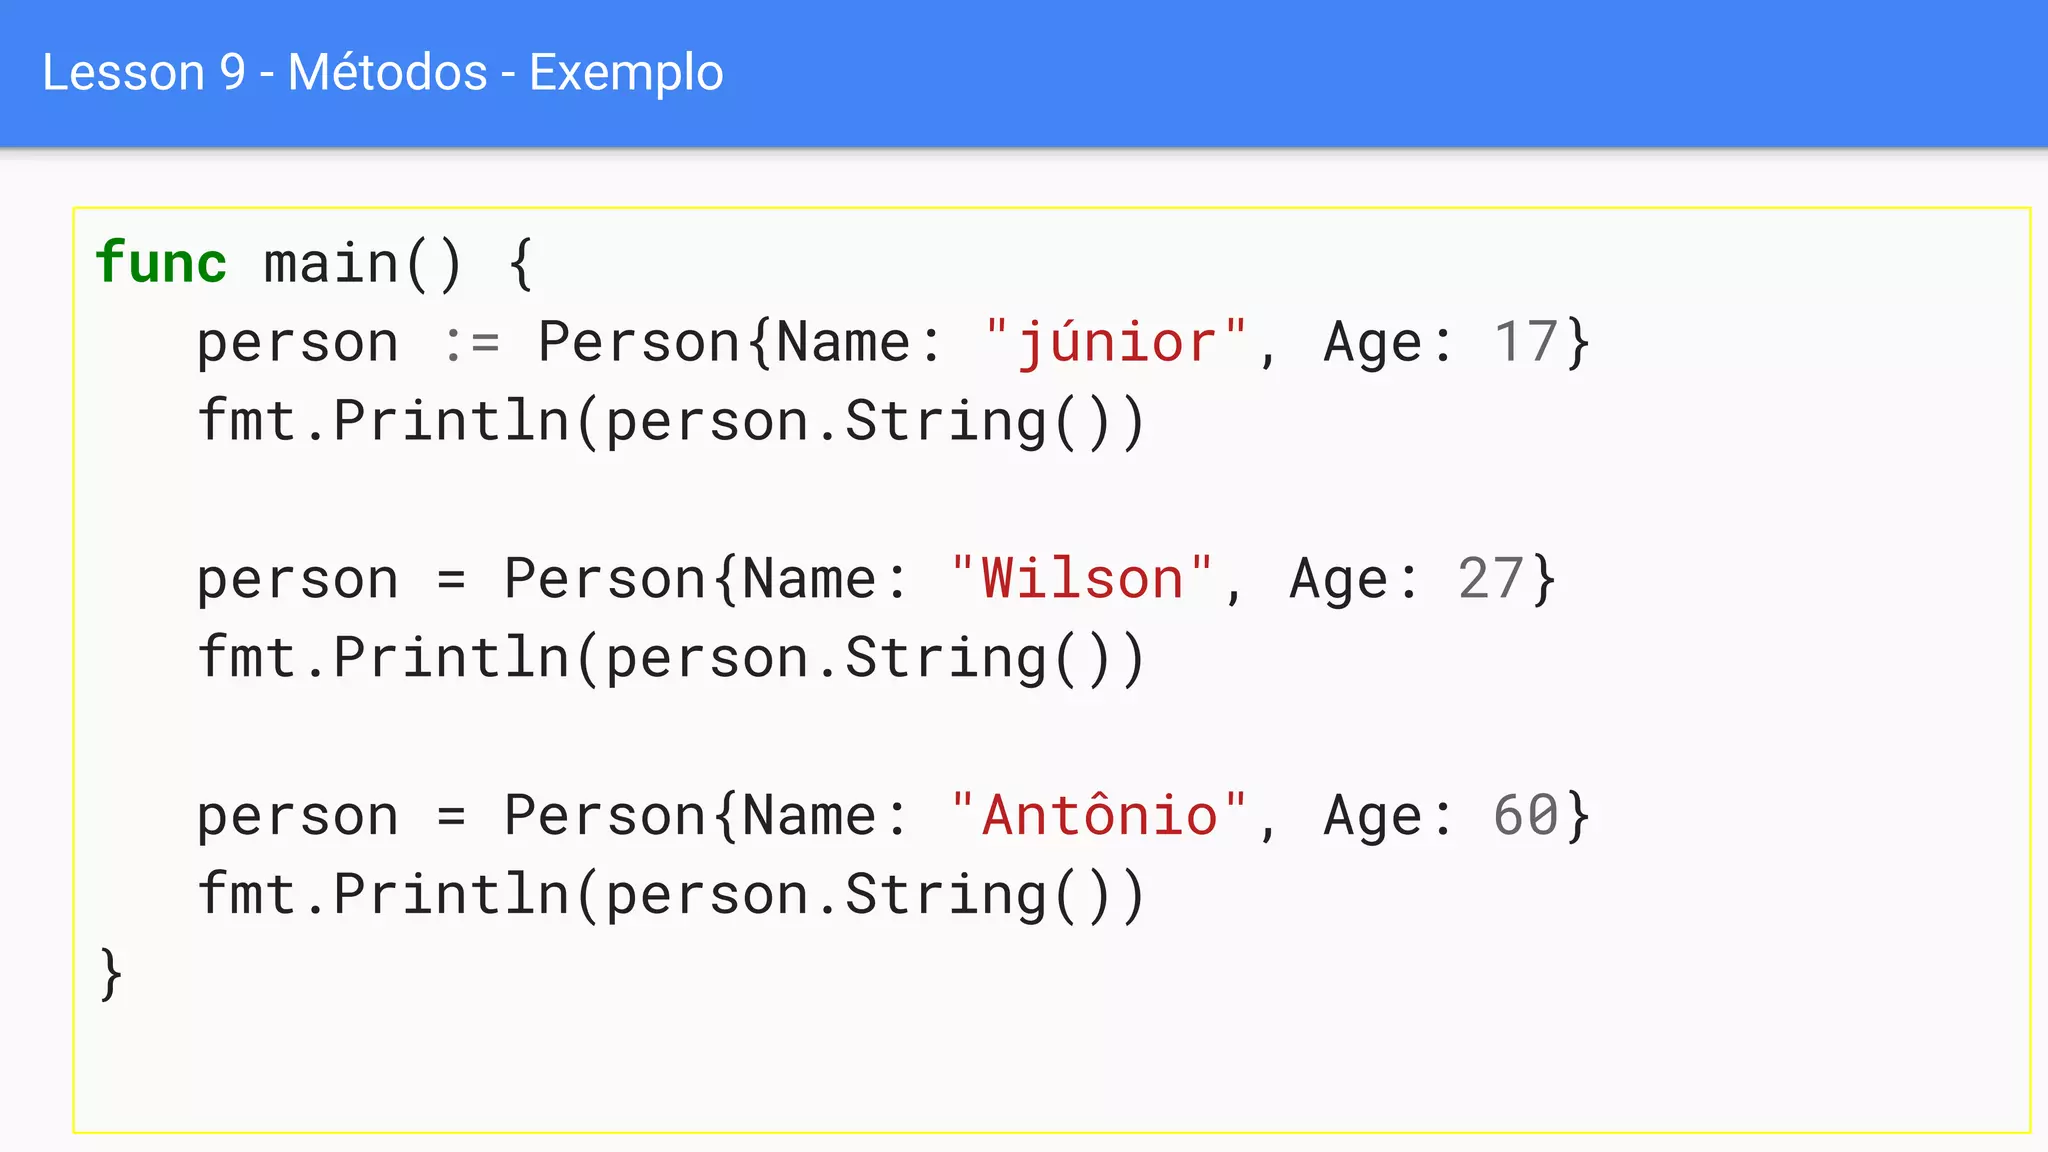Click the string literal "Antônio"

pos(1098,814)
